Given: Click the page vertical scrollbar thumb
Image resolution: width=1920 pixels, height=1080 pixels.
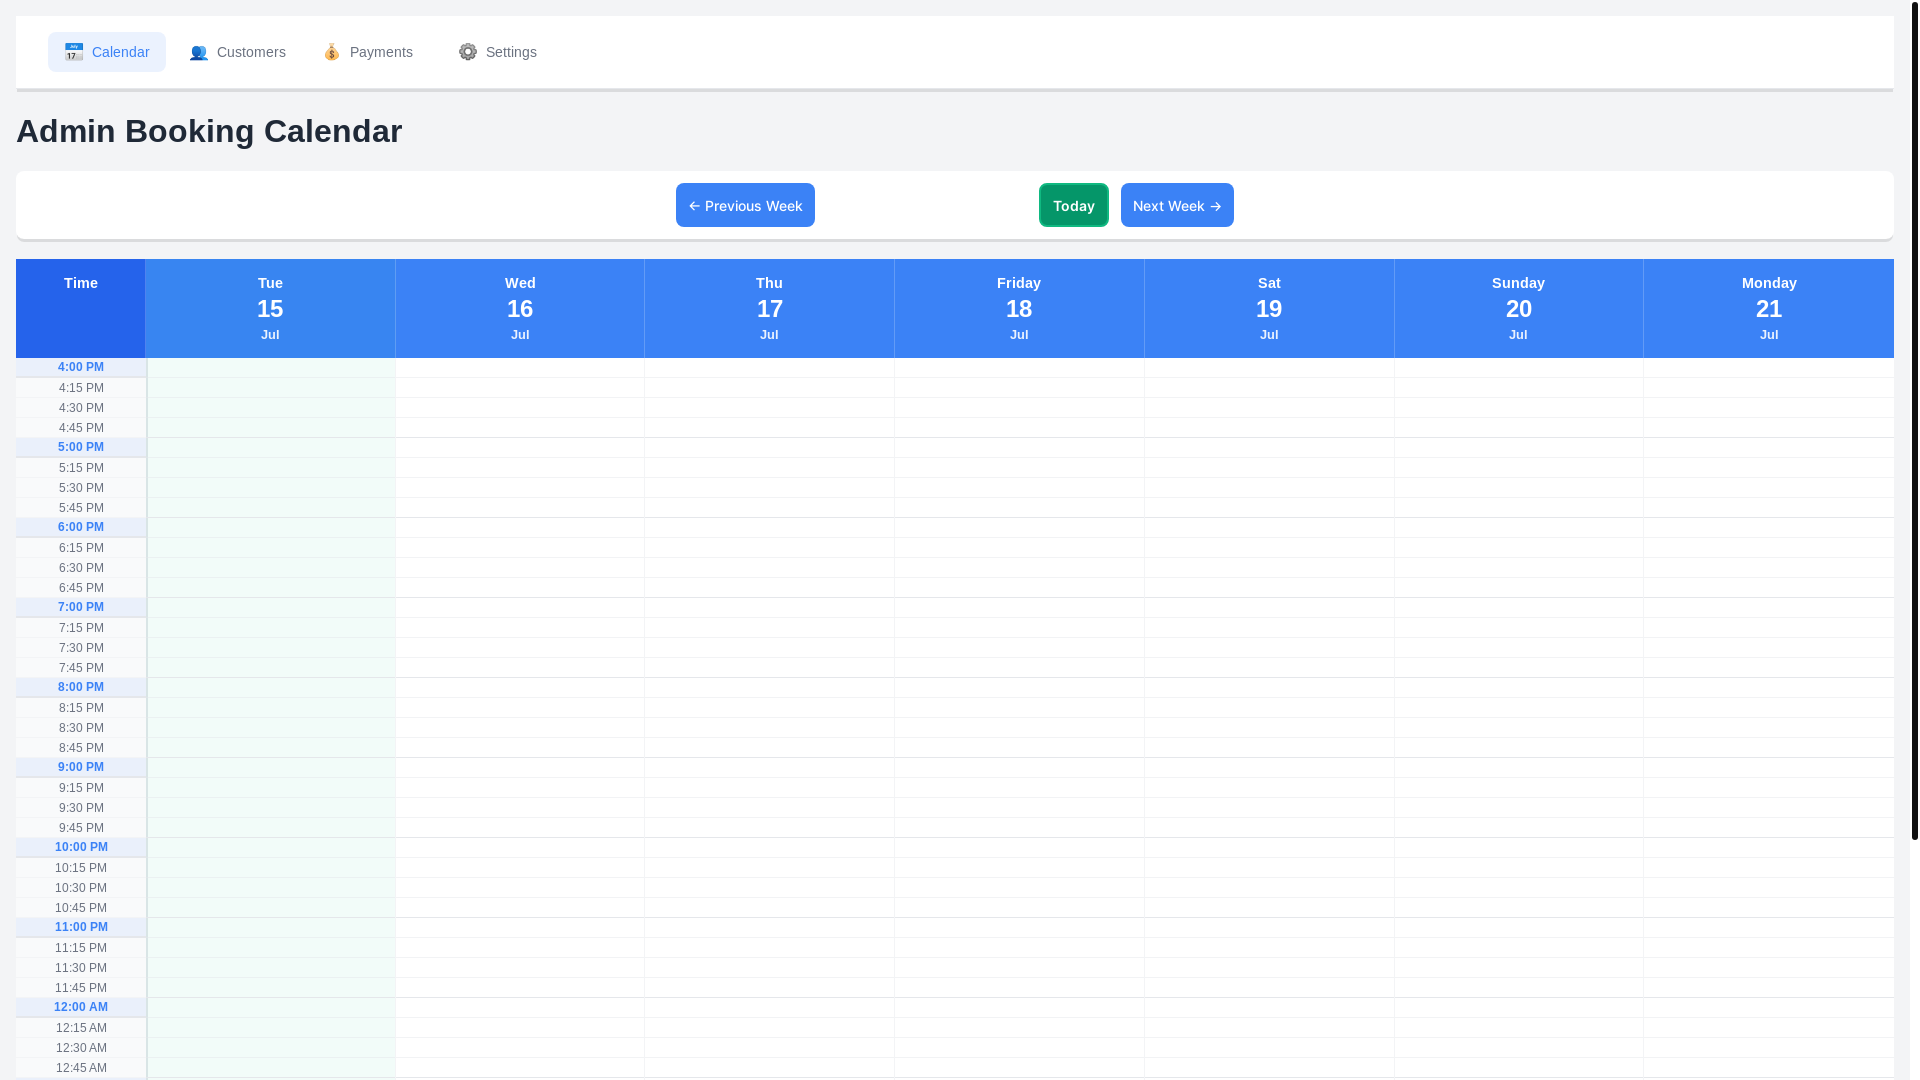Looking at the screenshot, I should pyautogui.click(x=1914, y=420).
